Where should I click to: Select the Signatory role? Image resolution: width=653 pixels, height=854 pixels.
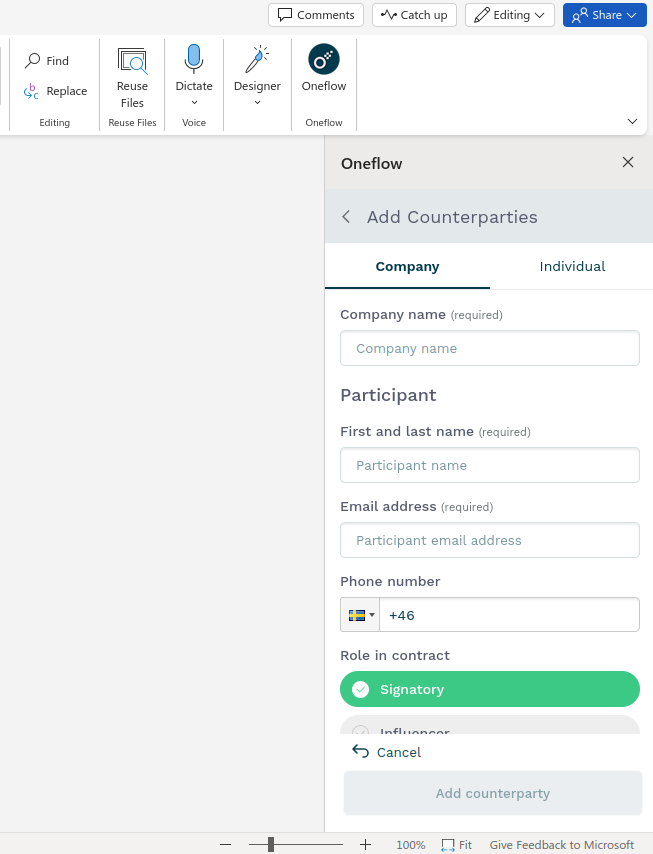(490, 689)
